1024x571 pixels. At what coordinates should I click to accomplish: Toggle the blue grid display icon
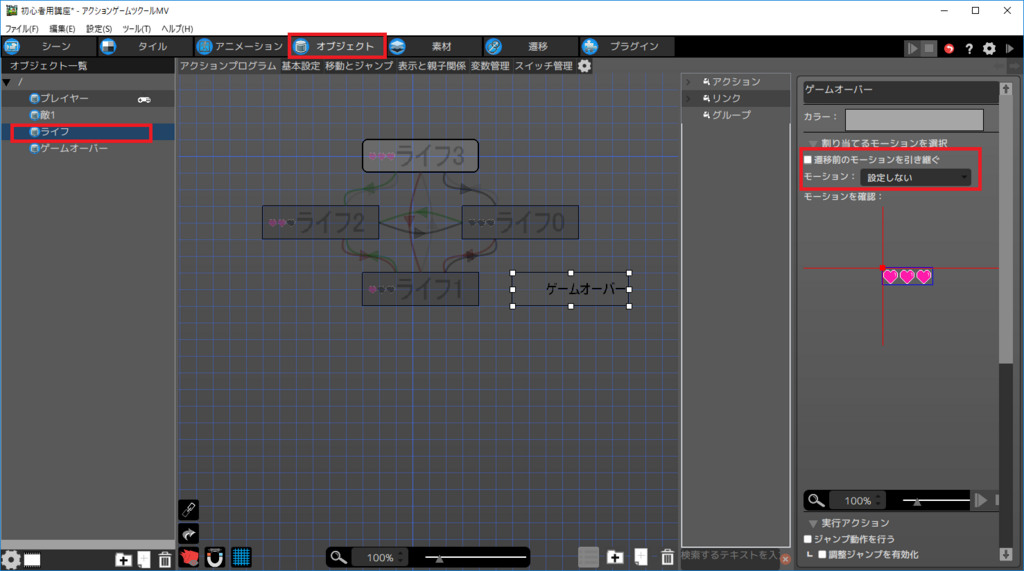(x=241, y=557)
